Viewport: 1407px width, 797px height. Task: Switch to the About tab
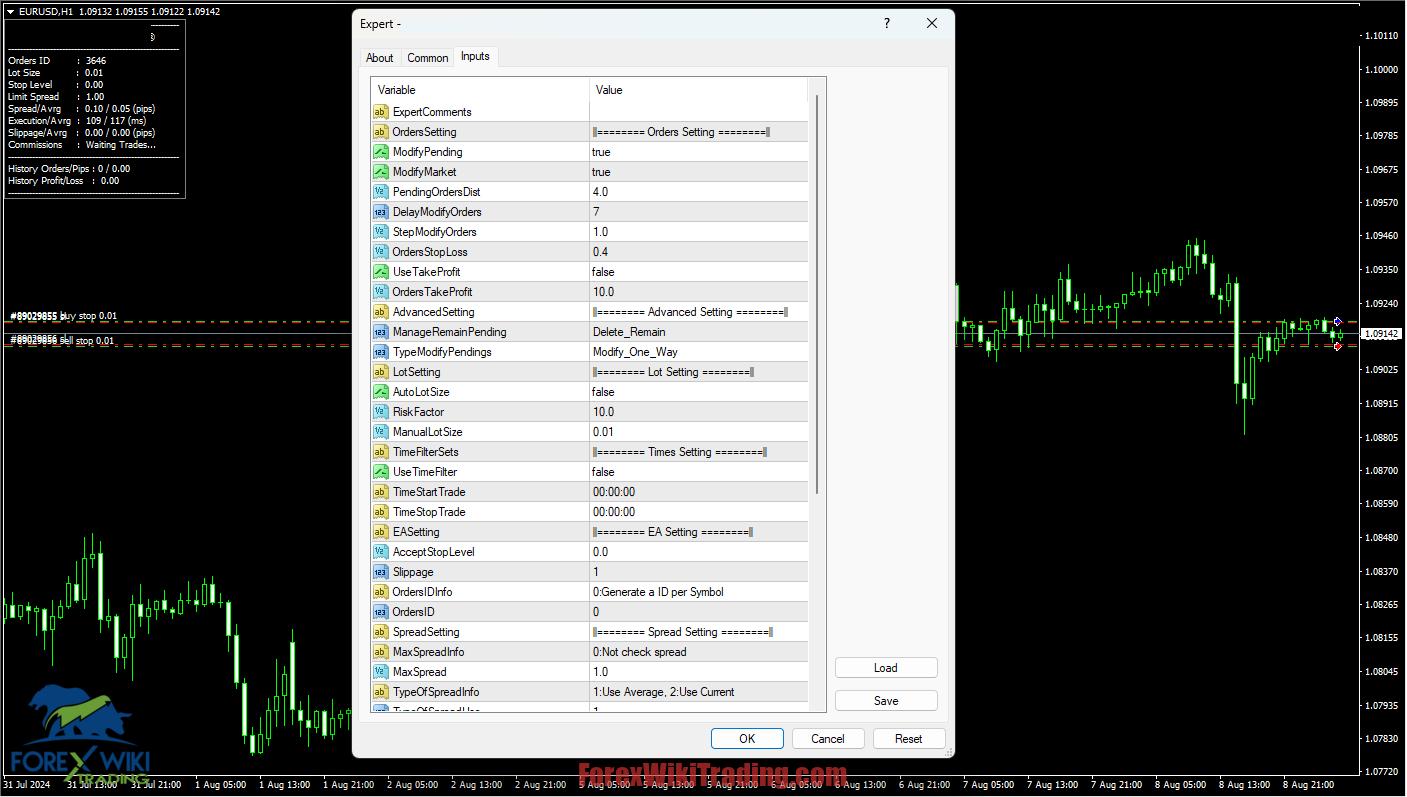[x=380, y=57]
